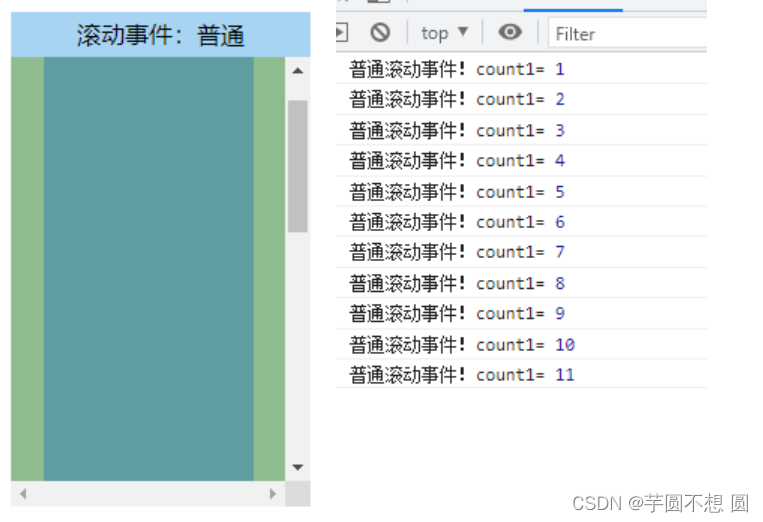Open the live expression eye icon
Screen dimensions: 763x522
click(509, 32)
